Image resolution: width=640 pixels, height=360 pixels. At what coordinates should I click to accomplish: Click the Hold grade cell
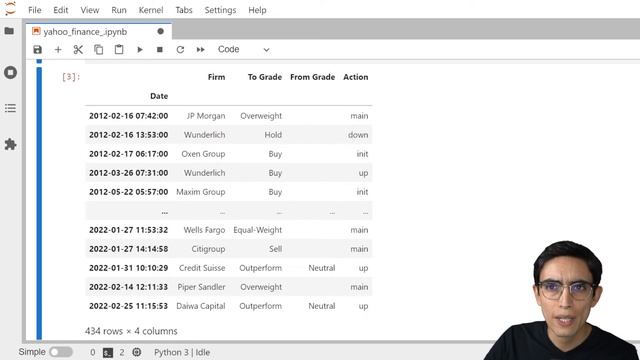click(x=273, y=135)
